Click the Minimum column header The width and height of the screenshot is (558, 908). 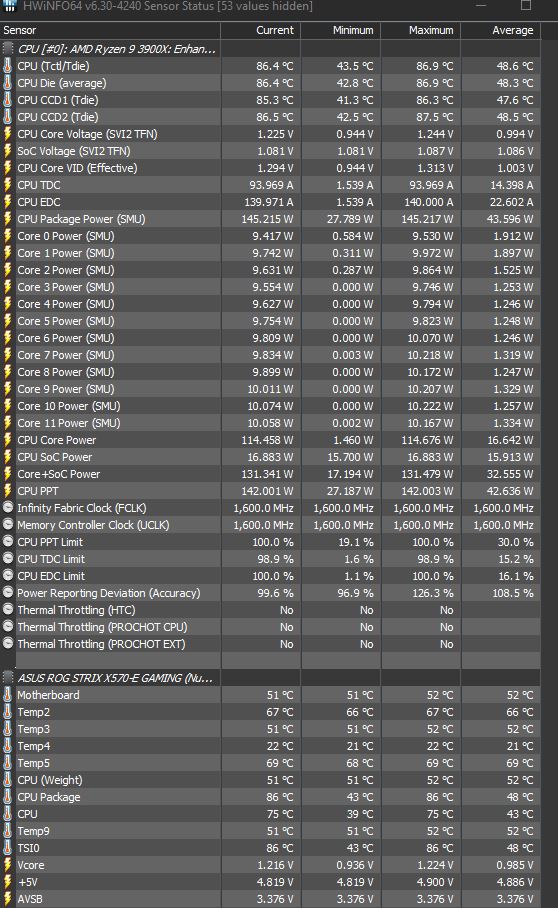pos(340,30)
